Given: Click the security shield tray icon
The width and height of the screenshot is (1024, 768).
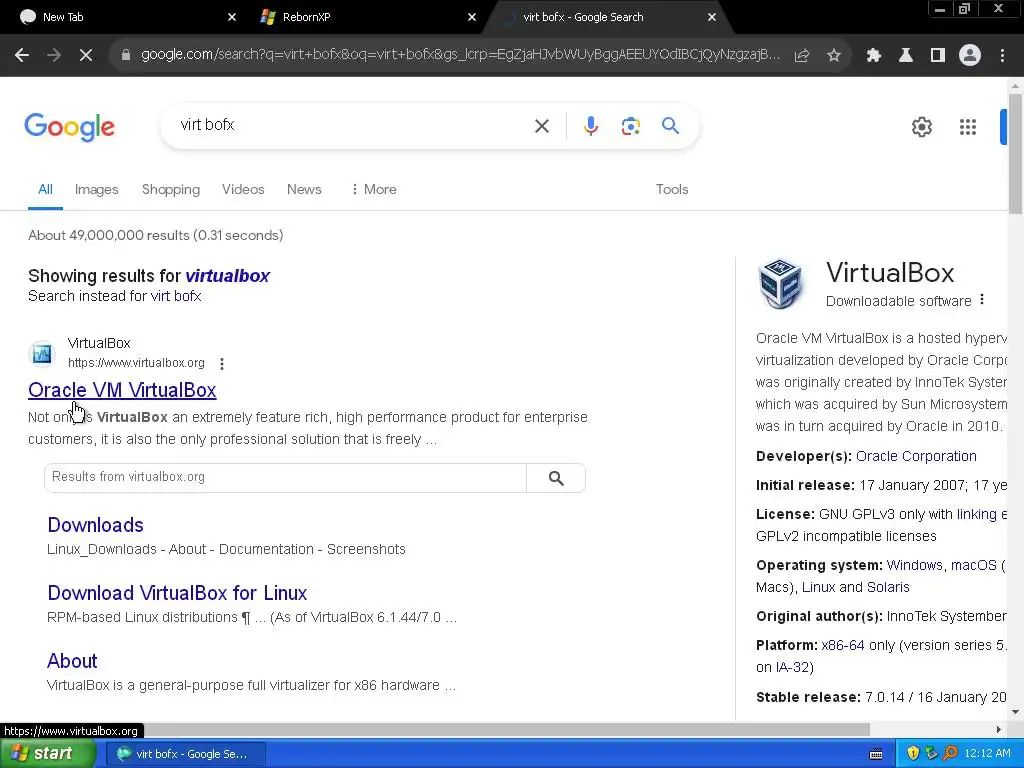Looking at the screenshot, I should [x=913, y=754].
